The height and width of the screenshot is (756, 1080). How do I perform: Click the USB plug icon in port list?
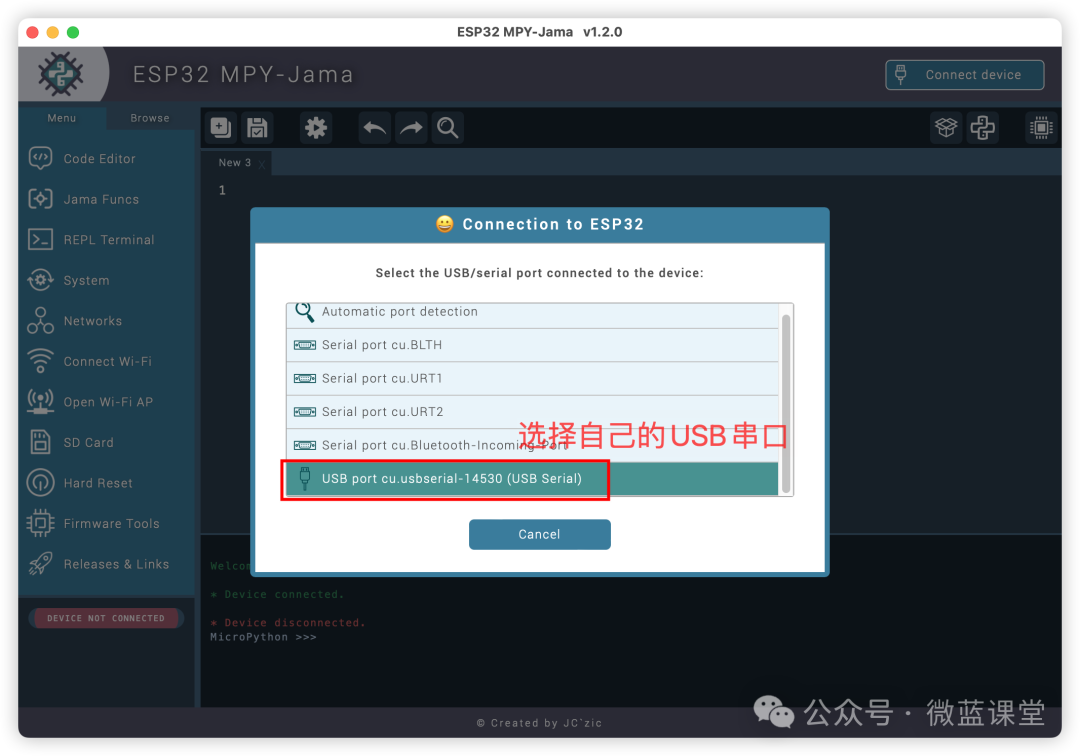pyautogui.click(x=304, y=479)
